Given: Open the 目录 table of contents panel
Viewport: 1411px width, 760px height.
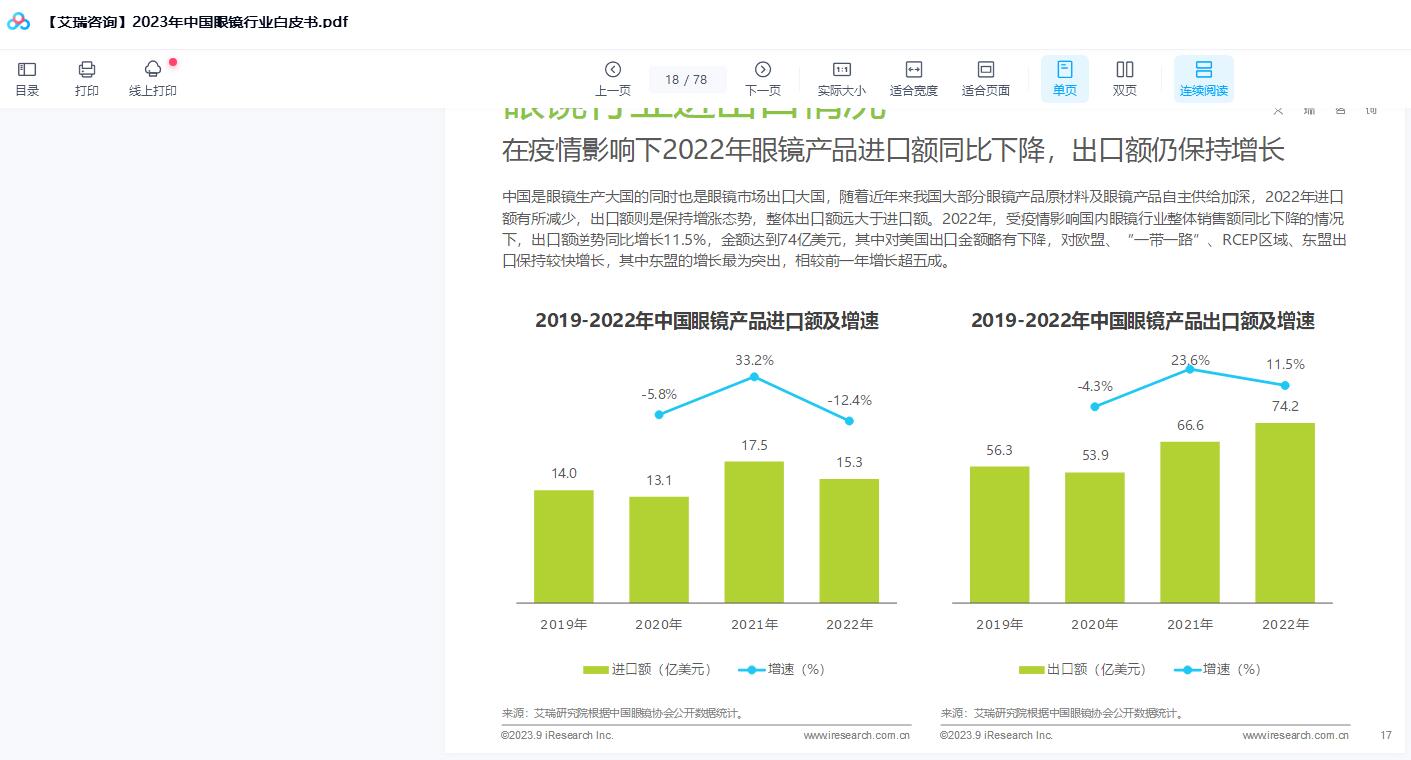Looking at the screenshot, I should [27, 77].
